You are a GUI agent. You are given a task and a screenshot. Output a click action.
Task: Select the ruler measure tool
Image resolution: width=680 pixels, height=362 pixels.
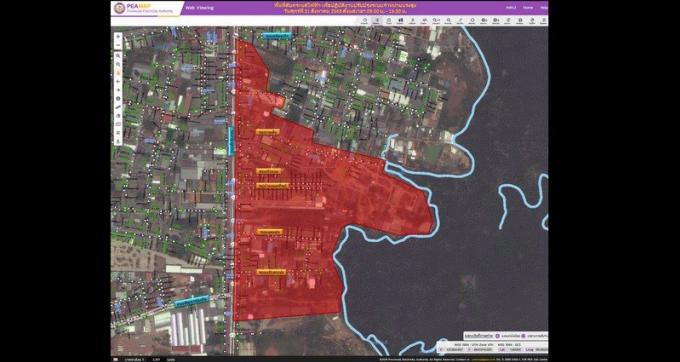click(x=118, y=107)
